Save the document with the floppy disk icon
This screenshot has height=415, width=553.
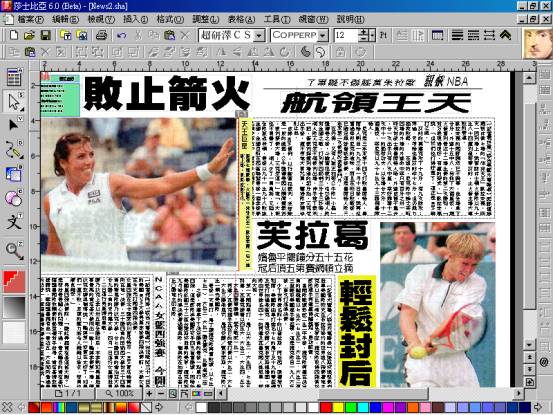click(45, 35)
